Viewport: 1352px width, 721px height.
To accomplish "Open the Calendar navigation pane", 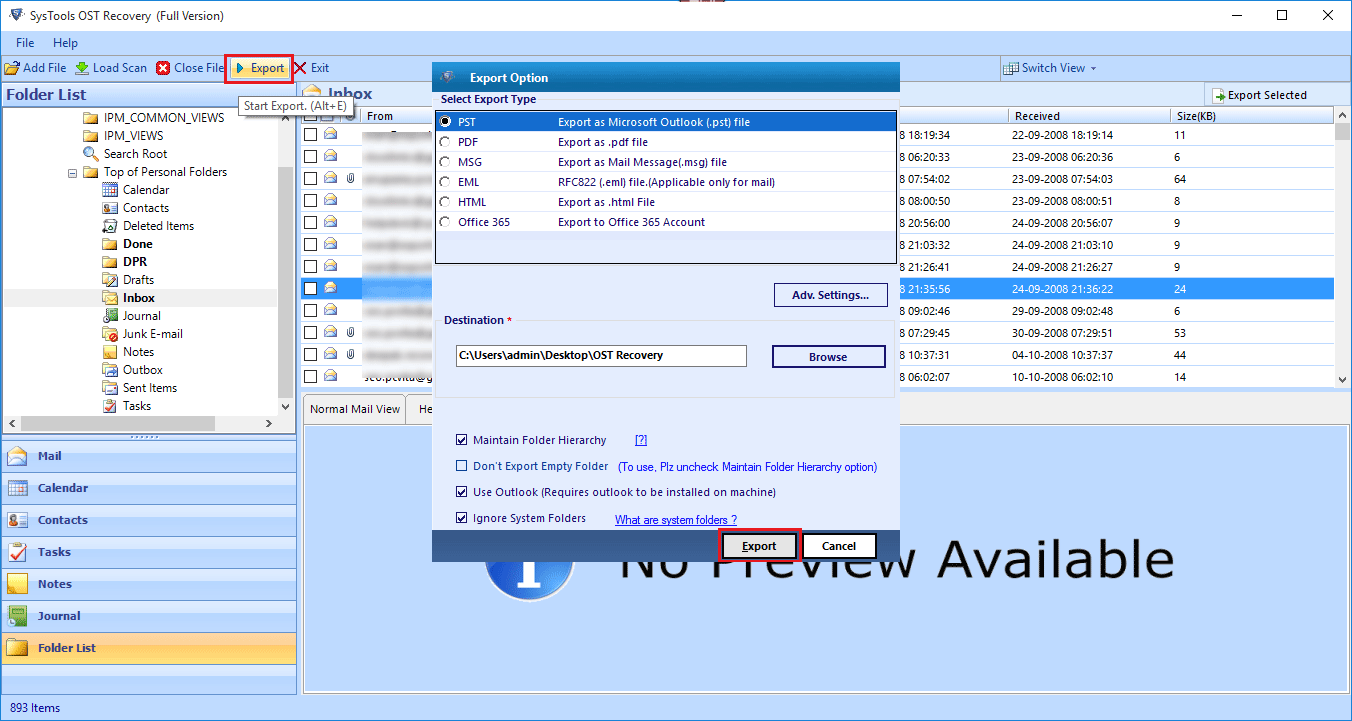I will click(149, 488).
